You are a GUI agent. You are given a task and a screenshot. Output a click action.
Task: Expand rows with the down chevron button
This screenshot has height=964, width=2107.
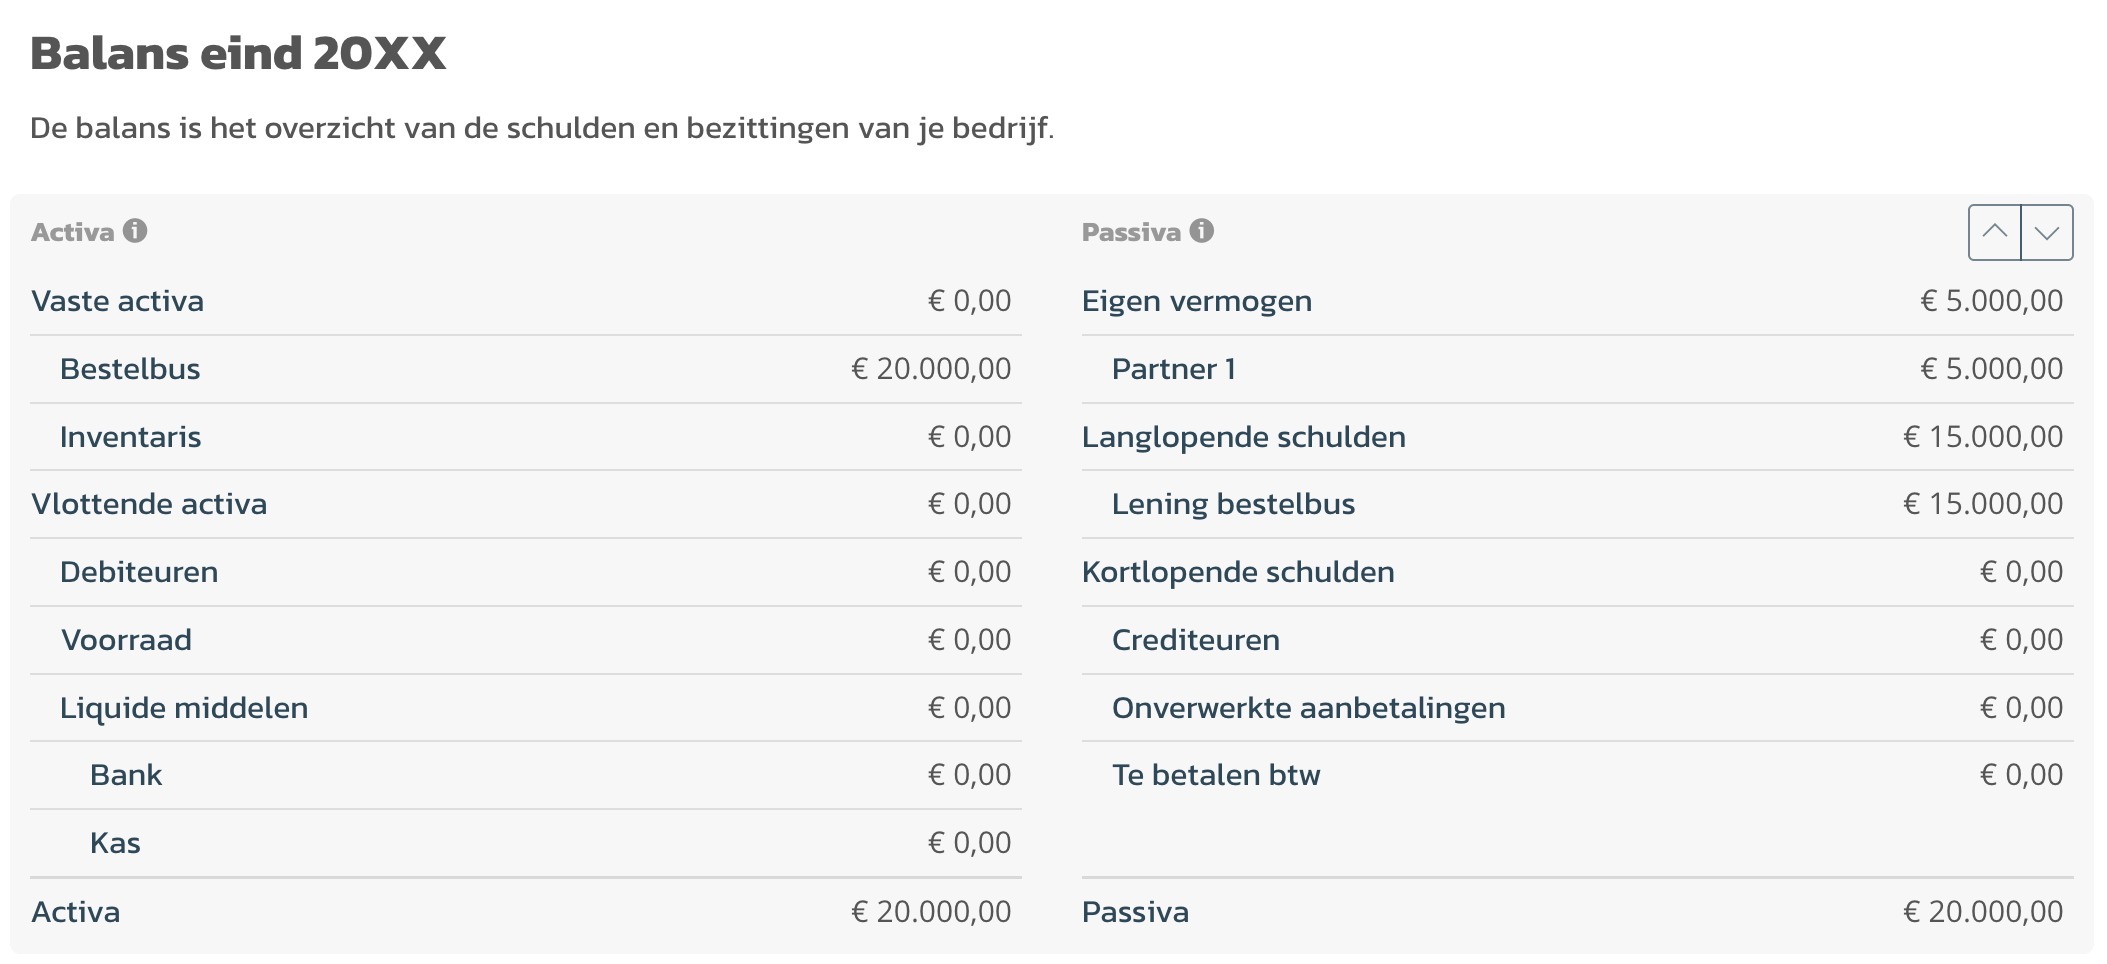2047,232
